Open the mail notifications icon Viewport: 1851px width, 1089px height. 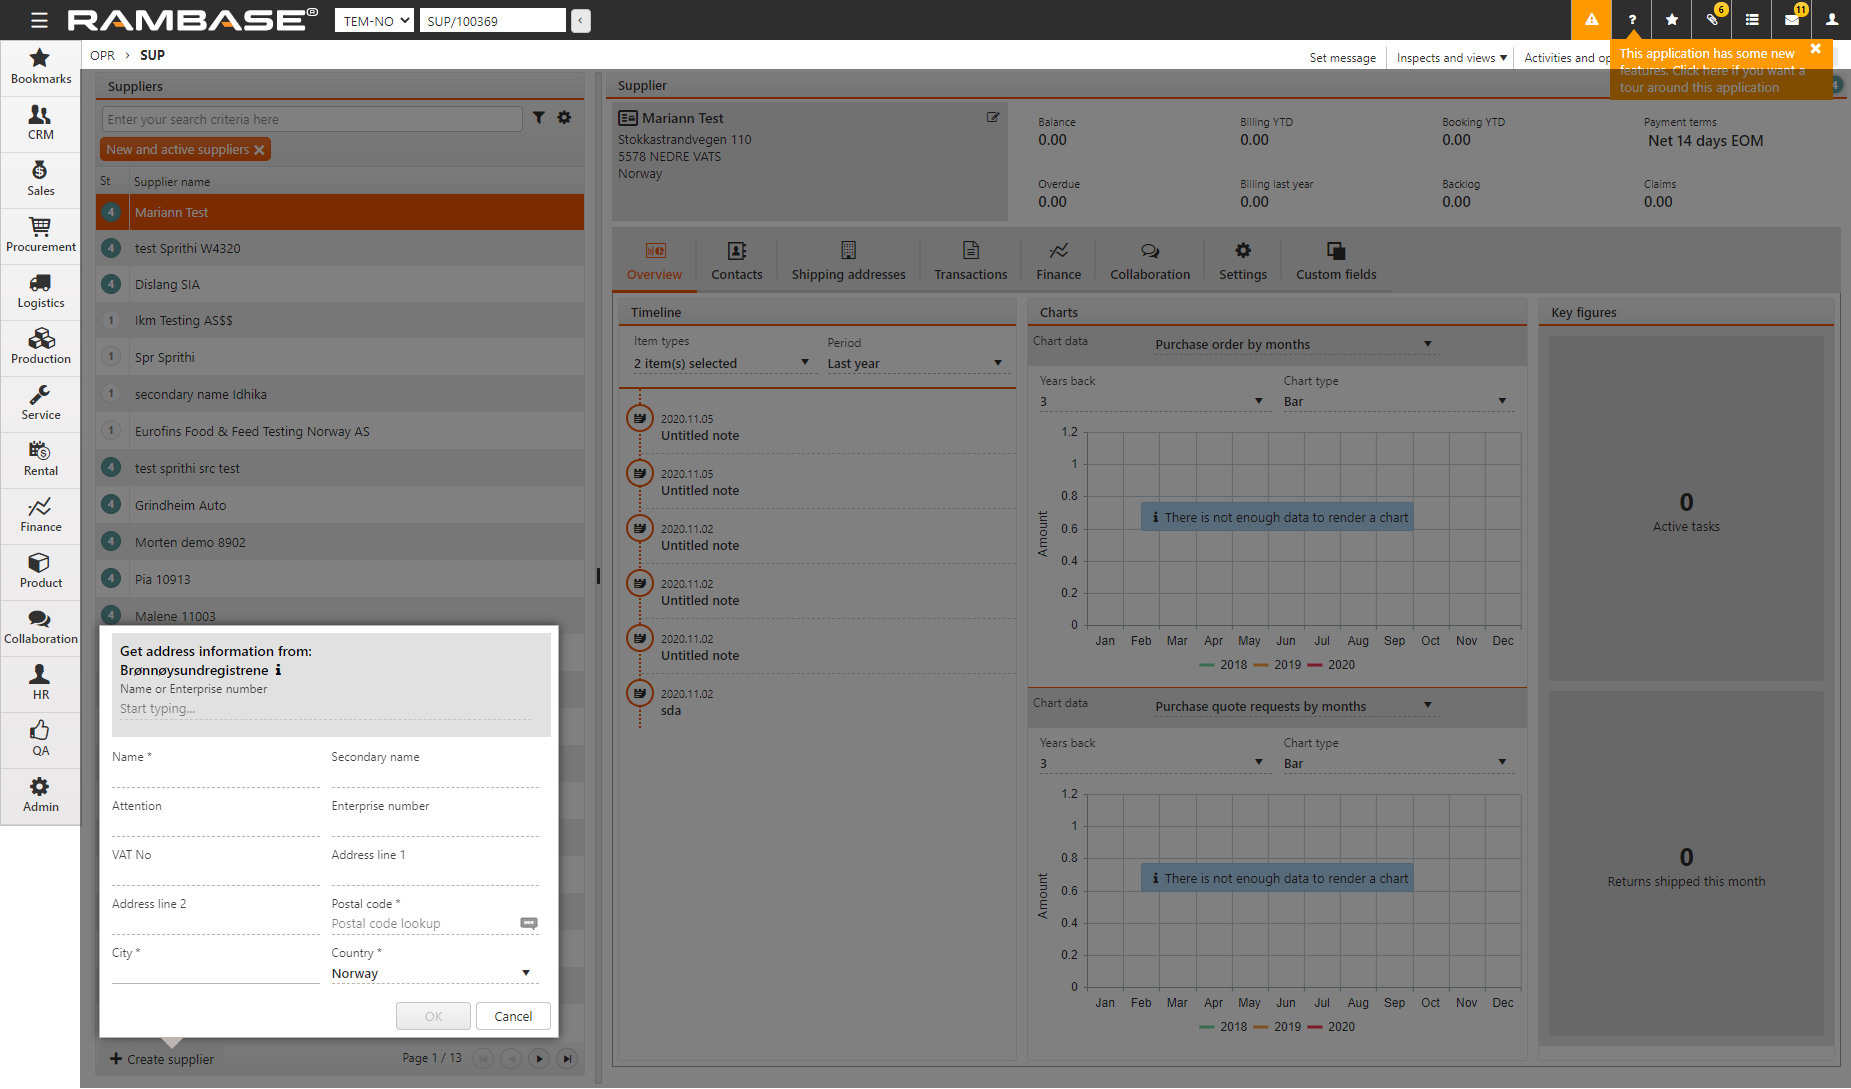click(x=1792, y=20)
